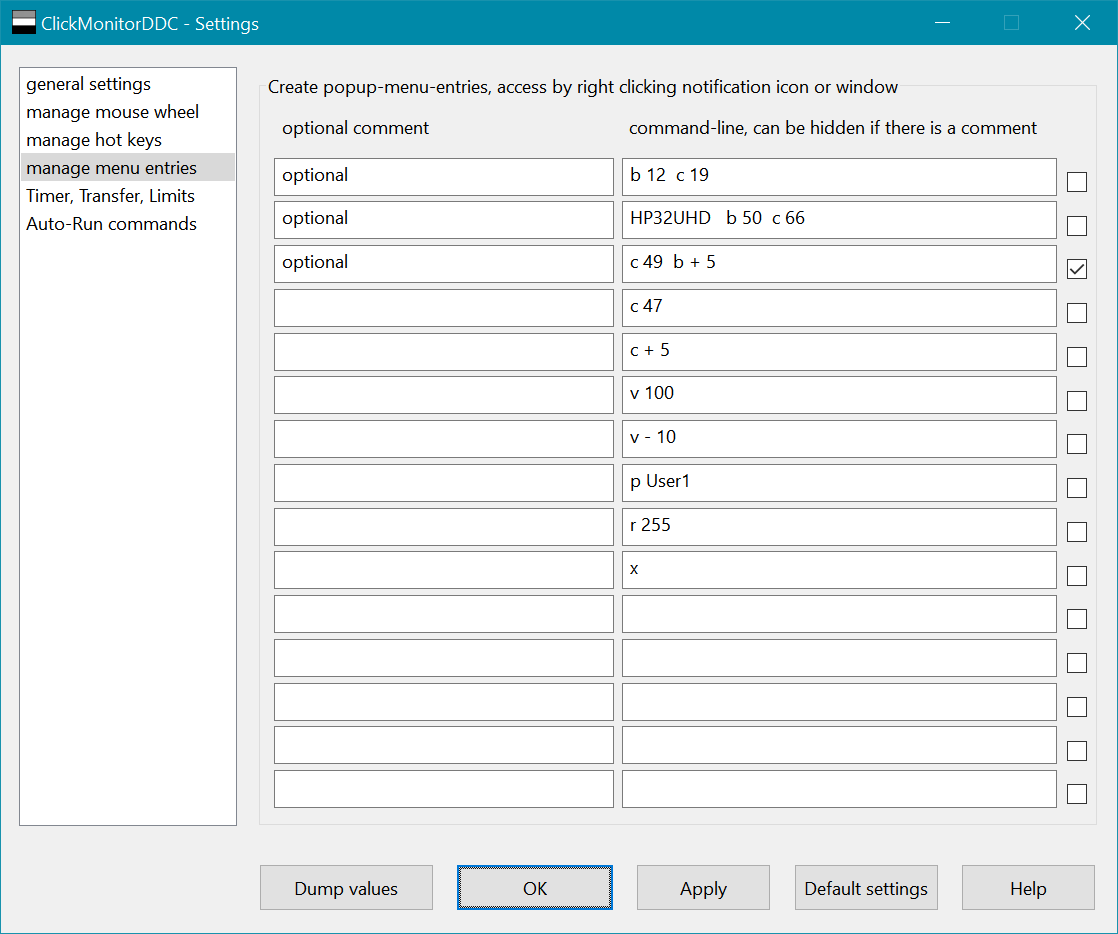This screenshot has height=934, width=1118.
Task: Edit comment field beside 'HP32UHD b 50 c 66'
Action: pos(443,220)
